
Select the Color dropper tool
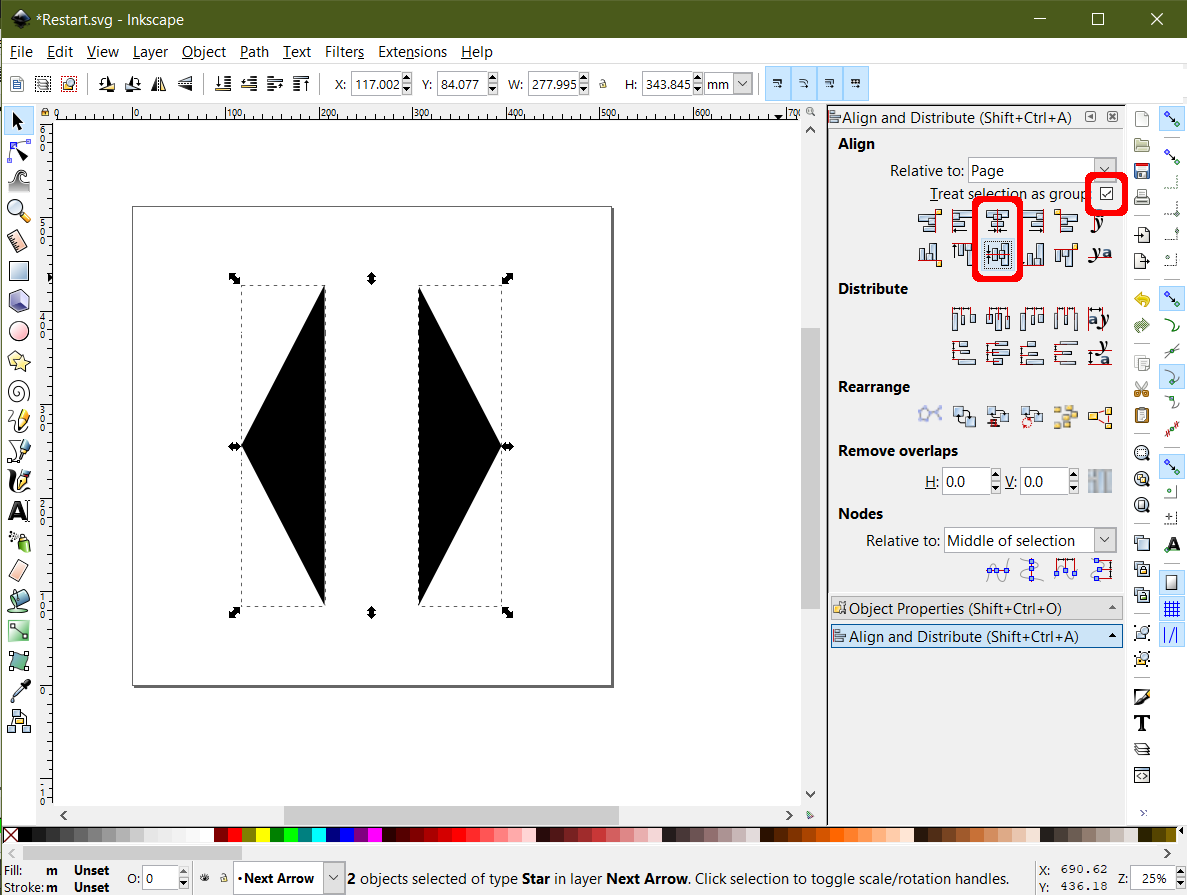point(18,690)
